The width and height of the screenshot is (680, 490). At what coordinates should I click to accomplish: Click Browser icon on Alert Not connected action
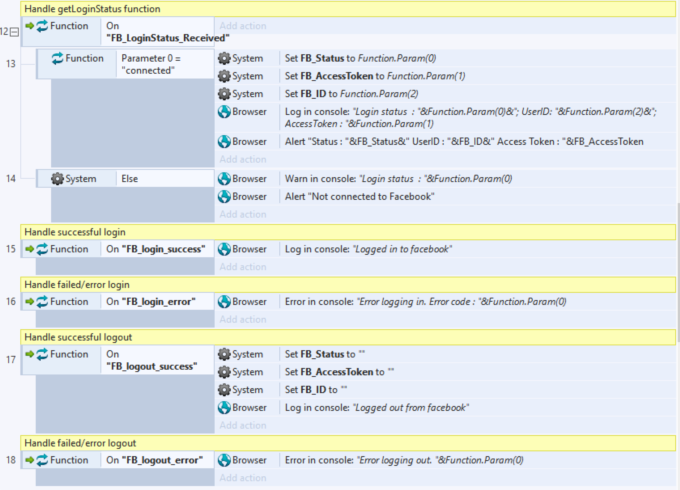tap(224, 197)
